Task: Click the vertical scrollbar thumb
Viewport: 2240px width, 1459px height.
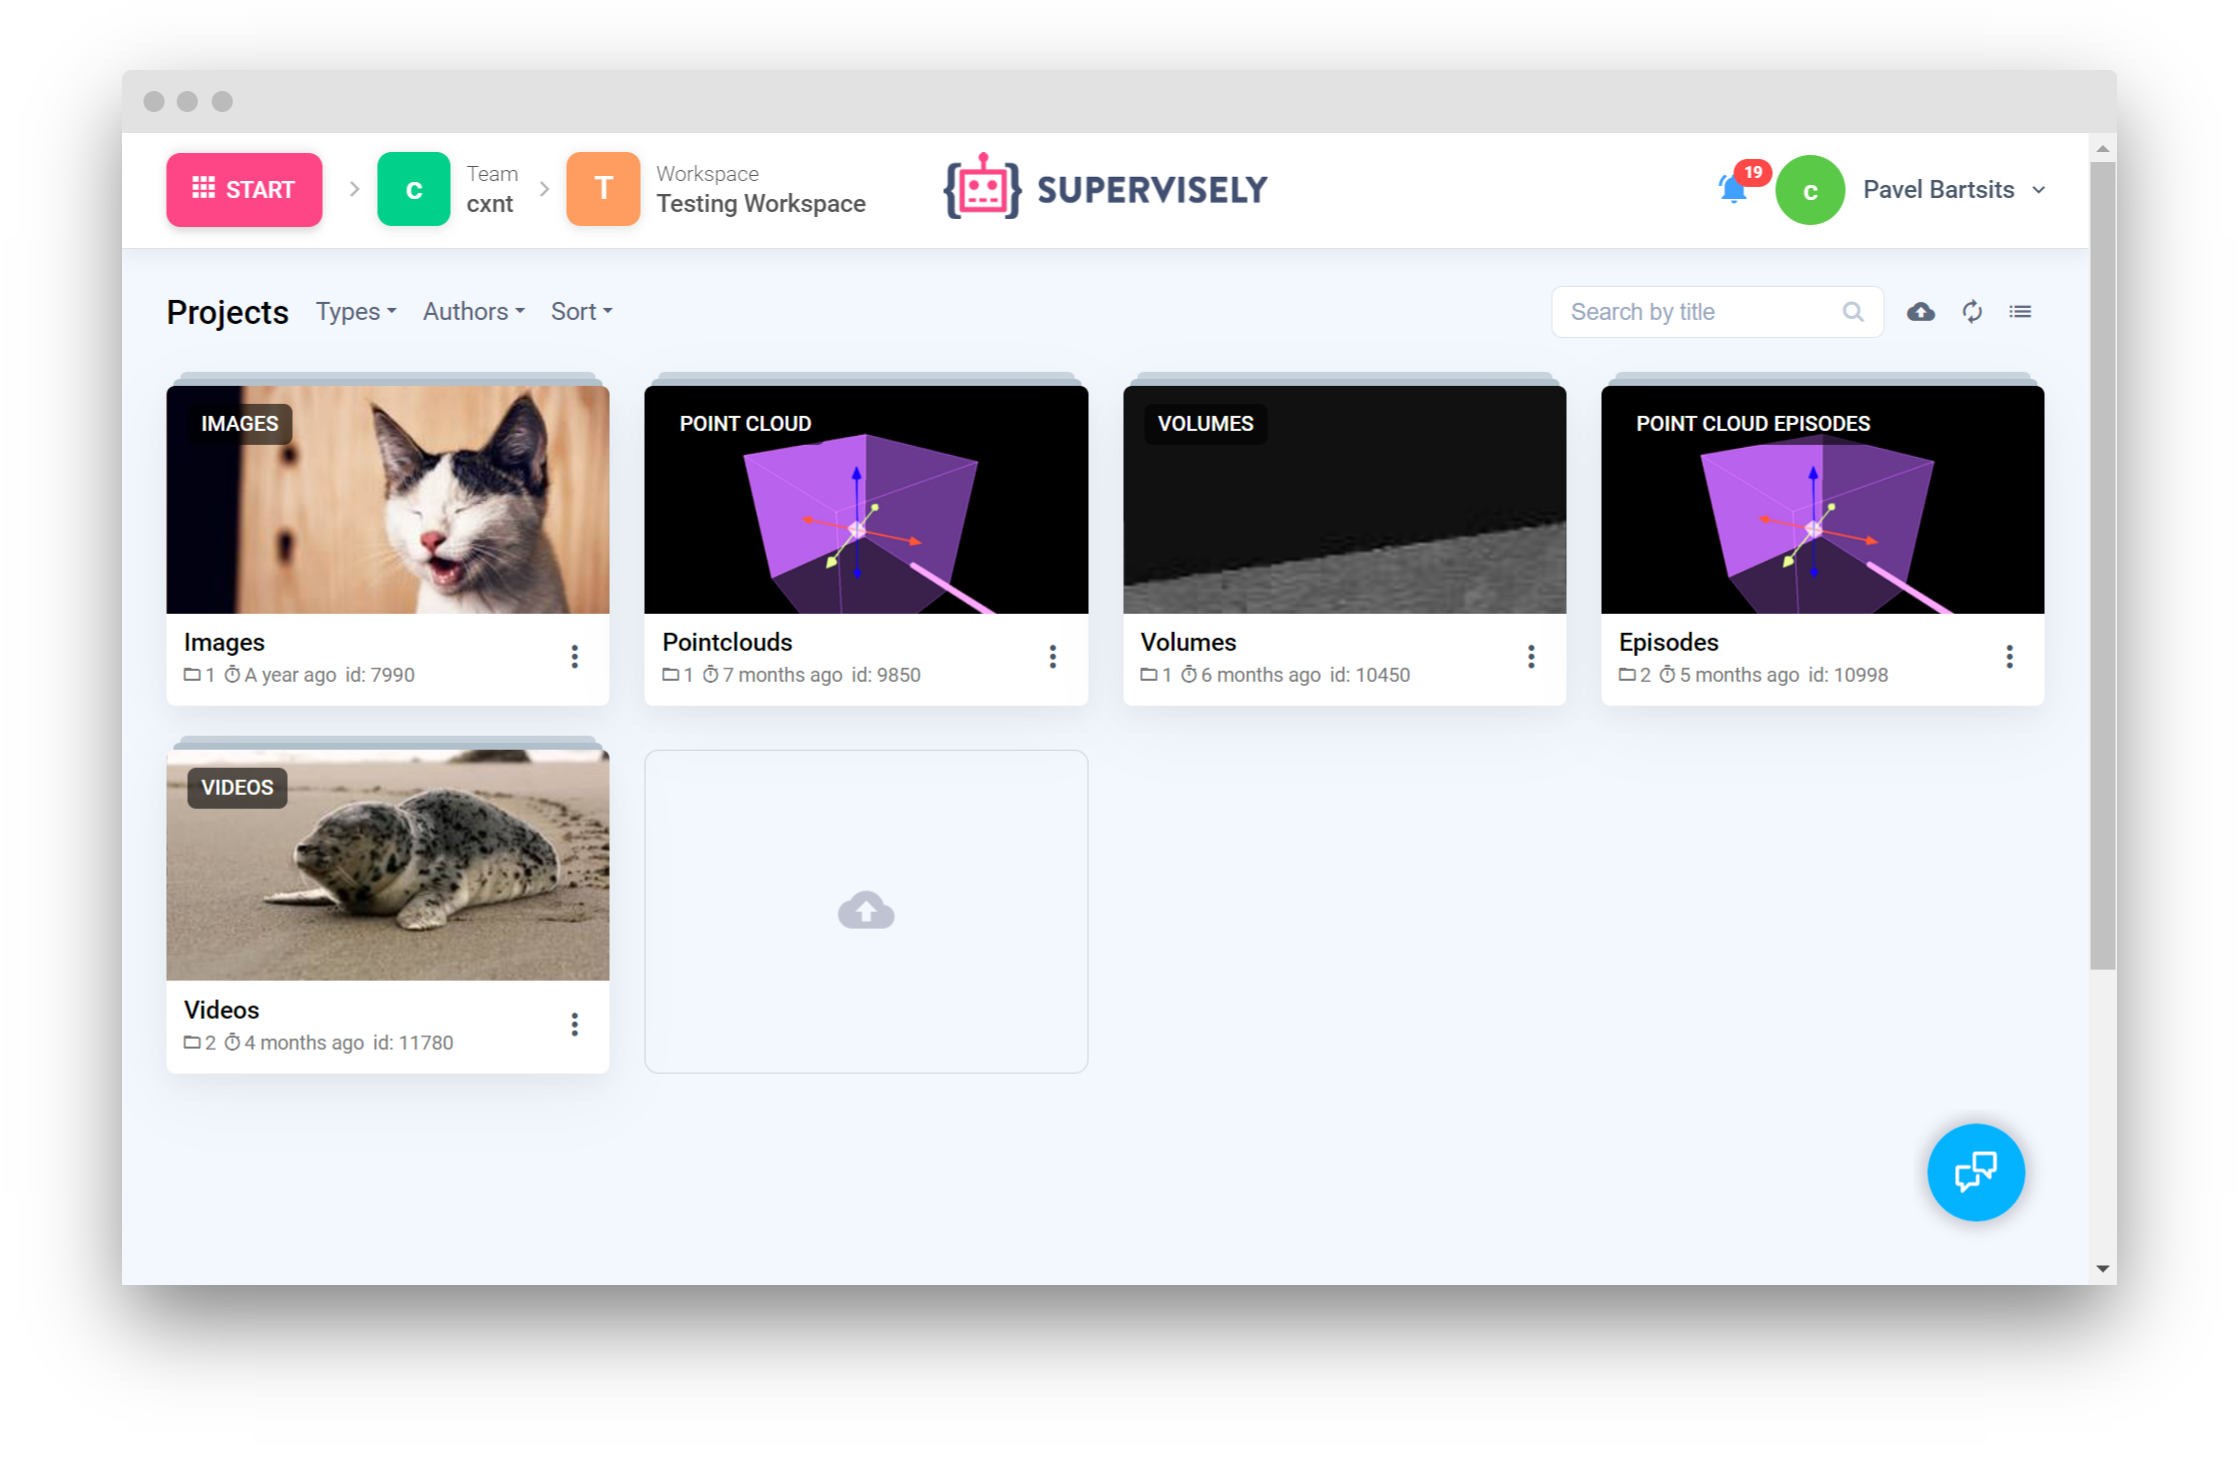Action: click(2102, 565)
